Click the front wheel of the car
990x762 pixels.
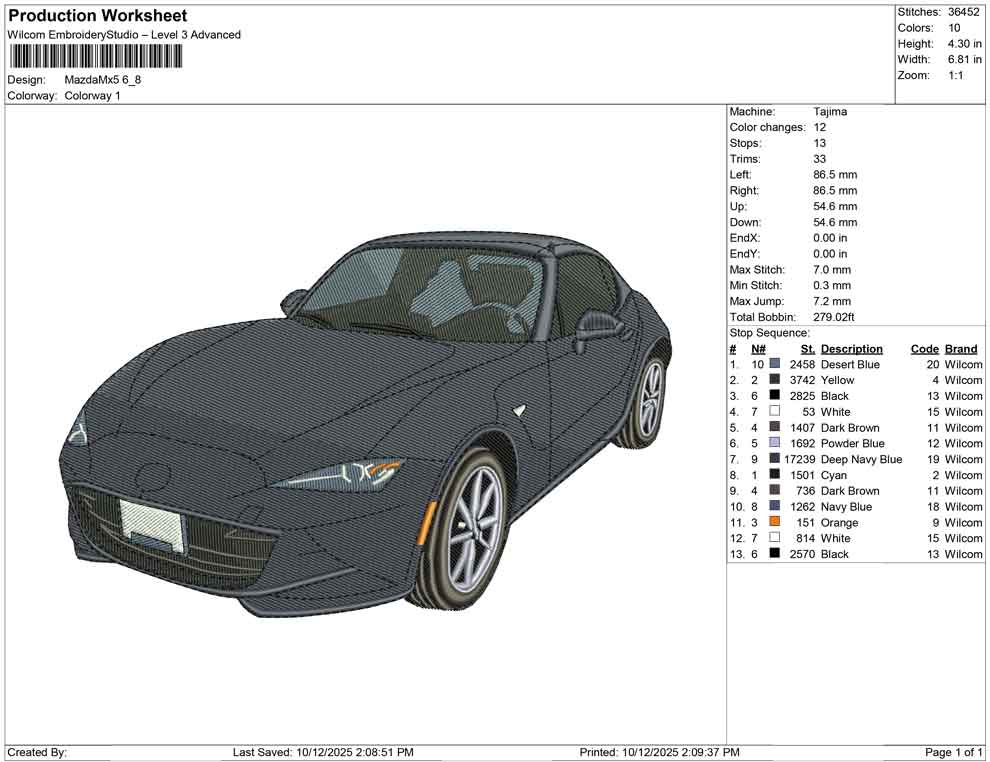[472, 529]
